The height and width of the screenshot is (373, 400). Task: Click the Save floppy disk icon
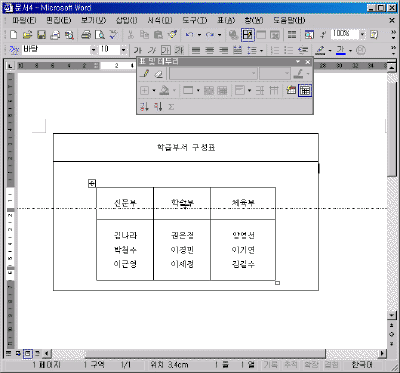pyautogui.click(x=41, y=35)
